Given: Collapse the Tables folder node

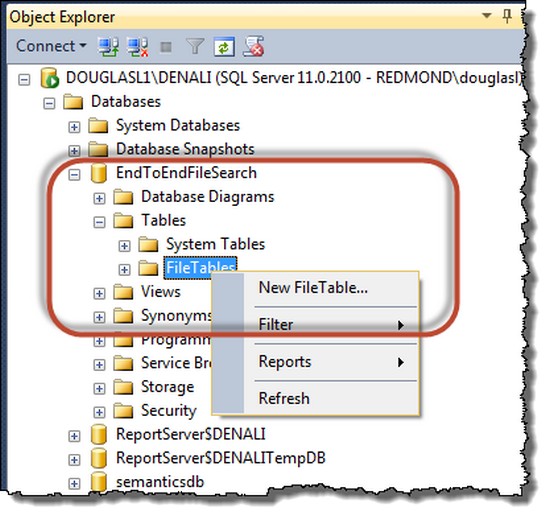Looking at the screenshot, I should tap(99, 222).
